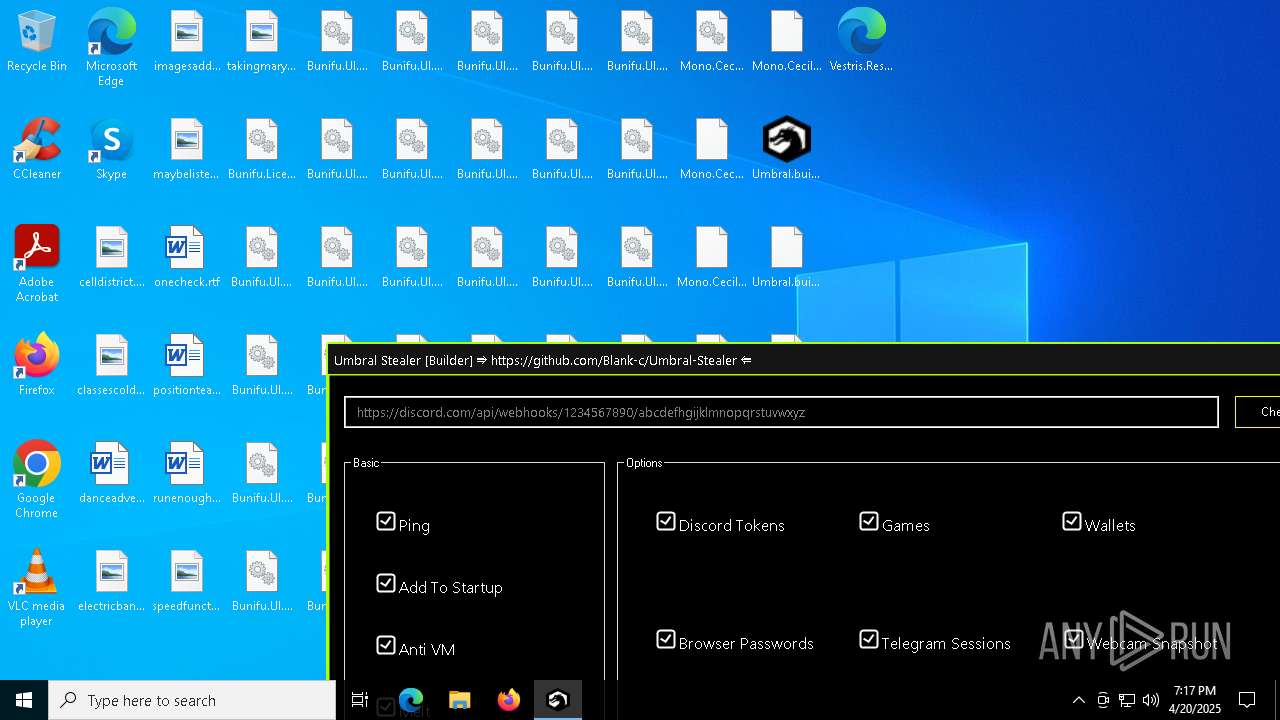Open the Firefox desktop shortcut
Screen dimensions: 1280x720
pyautogui.click(x=37, y=366)
